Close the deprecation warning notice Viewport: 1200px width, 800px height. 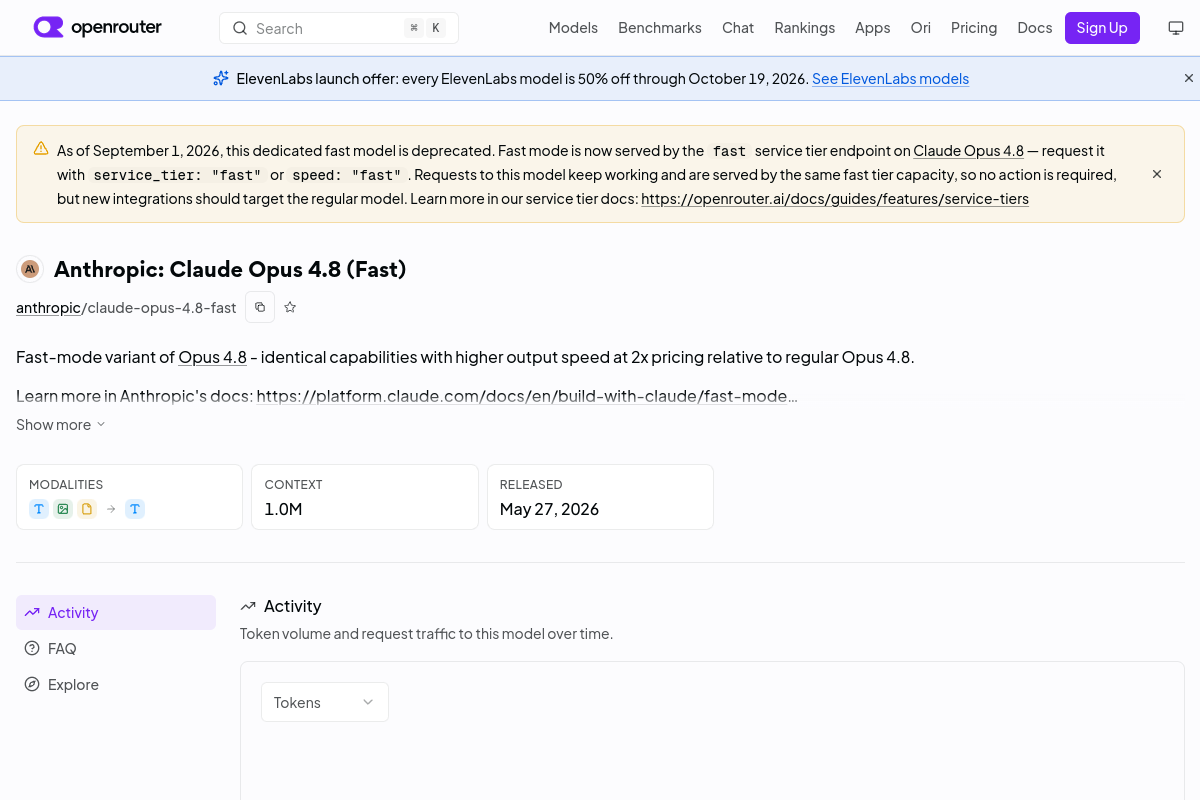(x=1157, y=174)
